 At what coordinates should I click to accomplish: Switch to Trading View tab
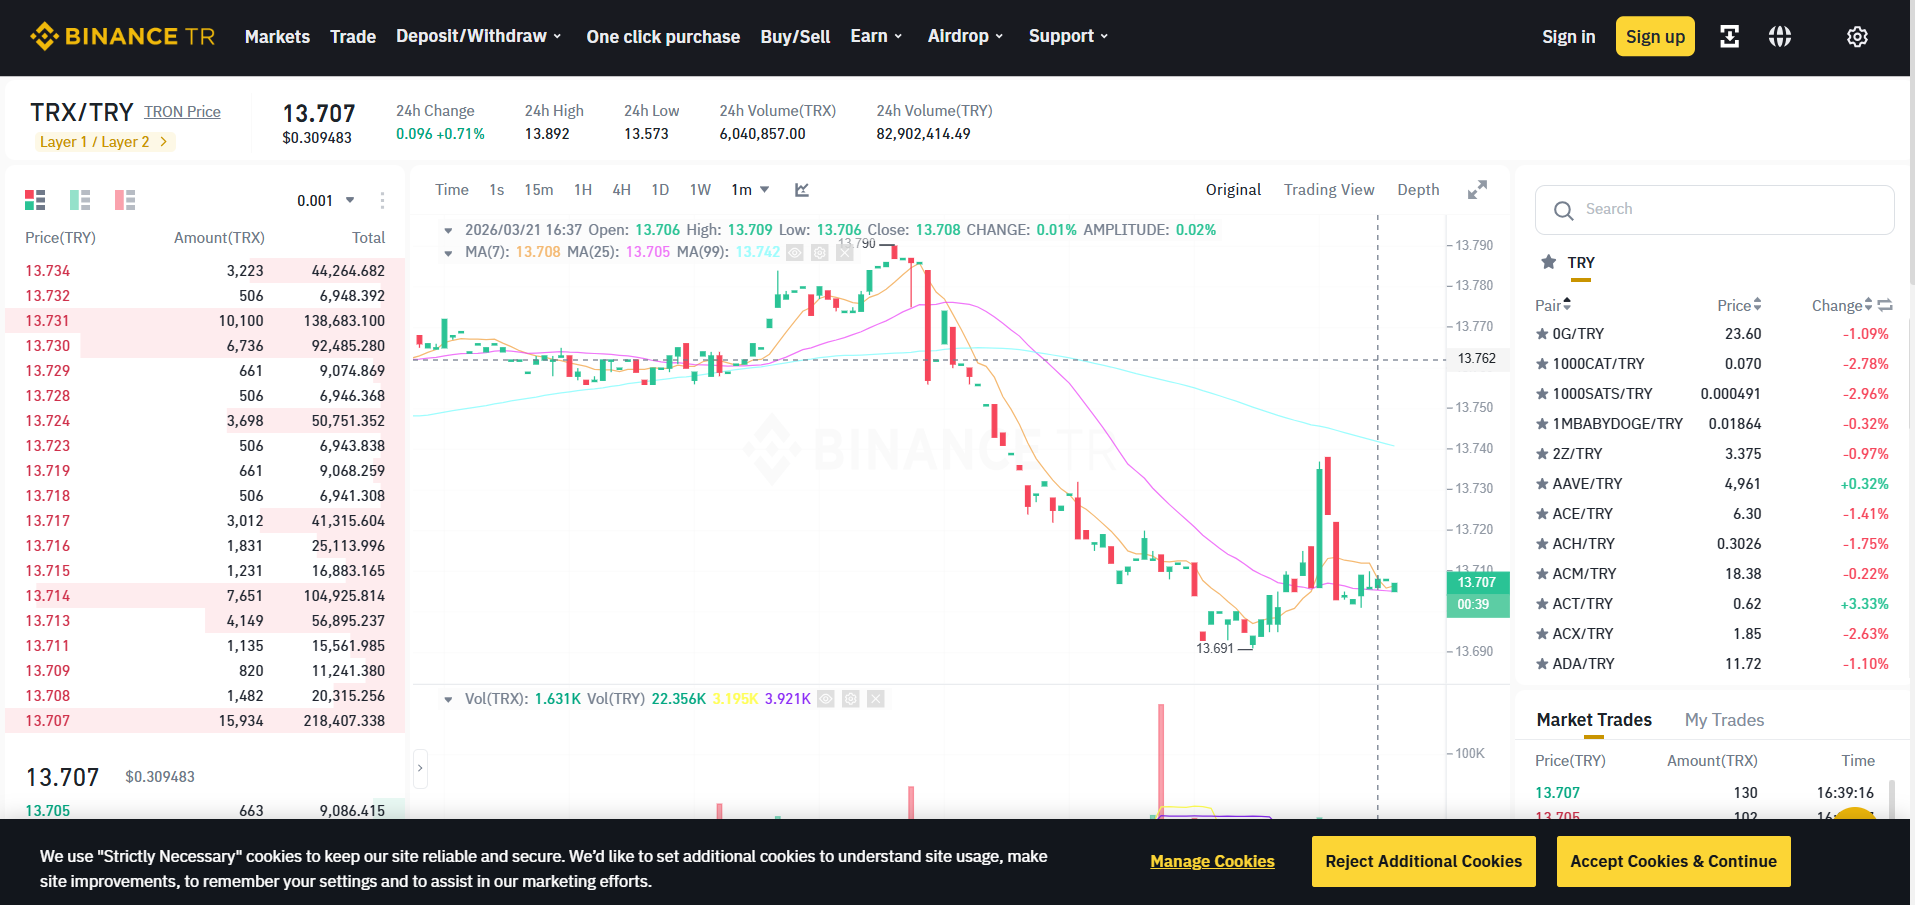[1329, 190]
